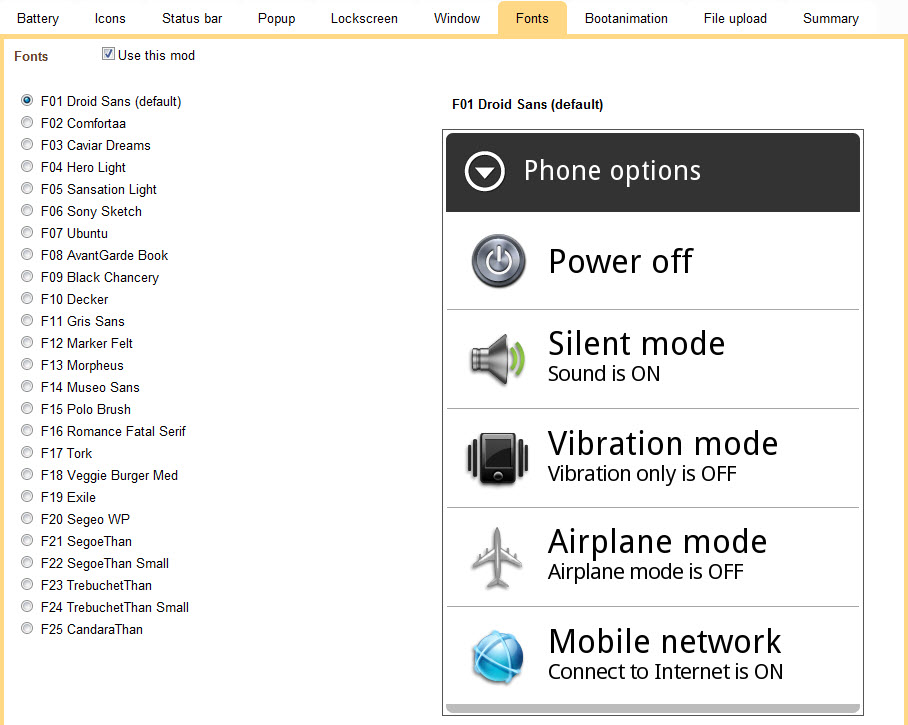Pick F11 Gris Sans font option
Image resolution: width=908 pixels, height=725 pixels.
[x=27, y=320]
